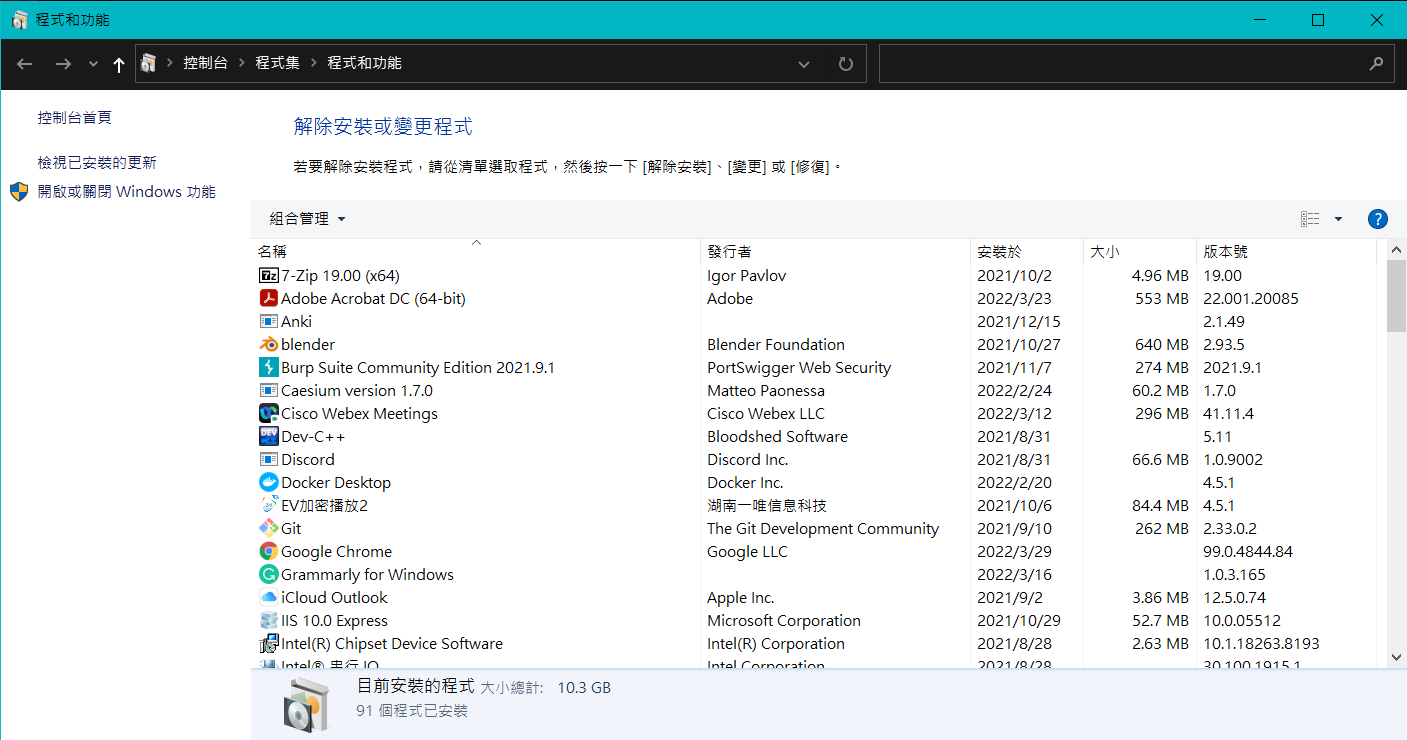
Task: Click The Git Development Community cell
Action: coord(823,528)
